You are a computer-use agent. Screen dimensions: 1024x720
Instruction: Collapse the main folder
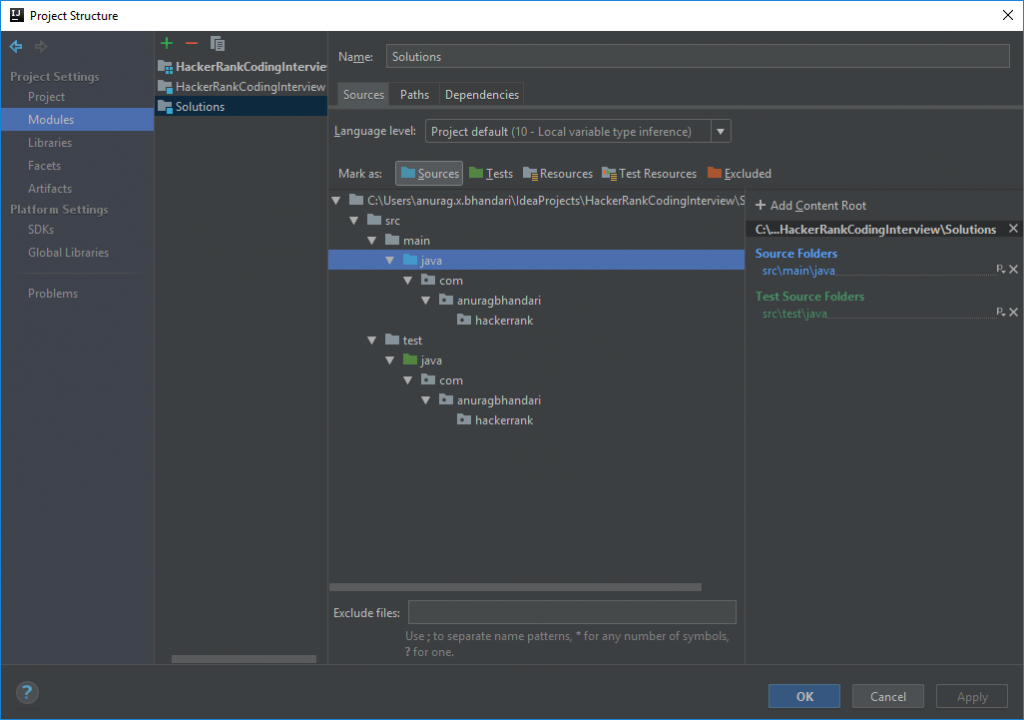coord(372,240)
